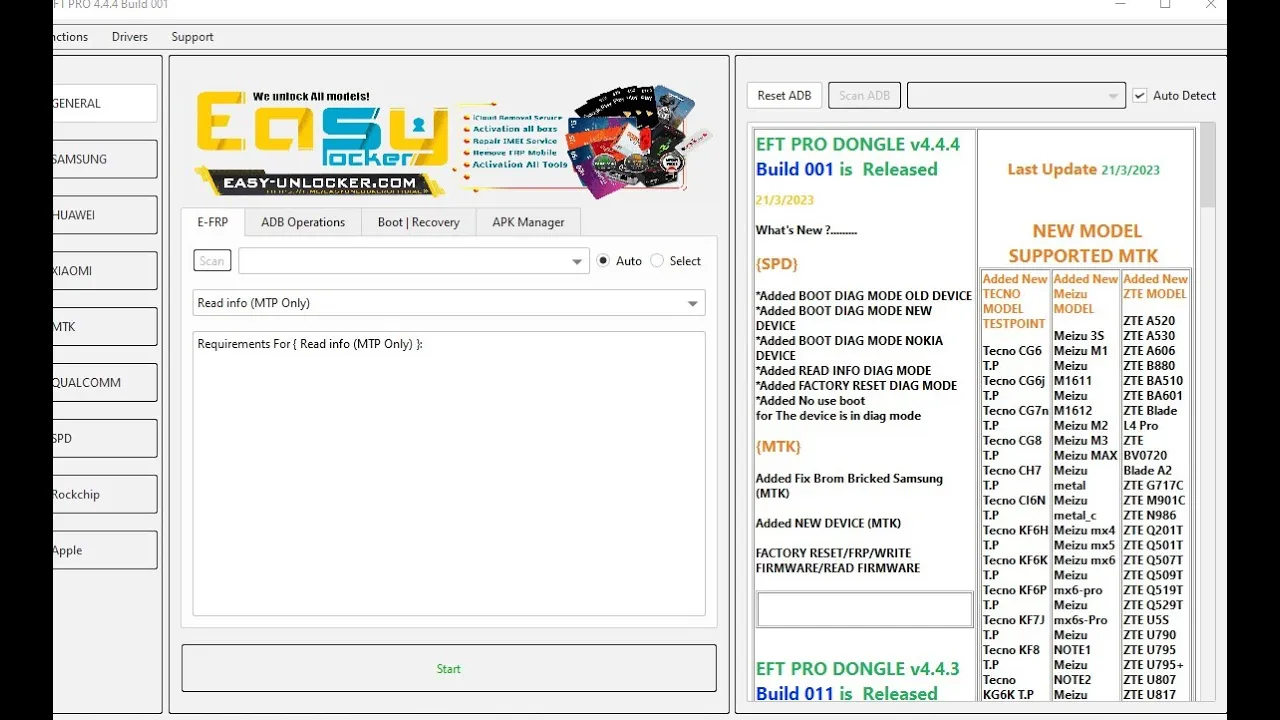Click 'Last Update 21/3/2023' text
Screen dimensions: 1280x720
1083,169
